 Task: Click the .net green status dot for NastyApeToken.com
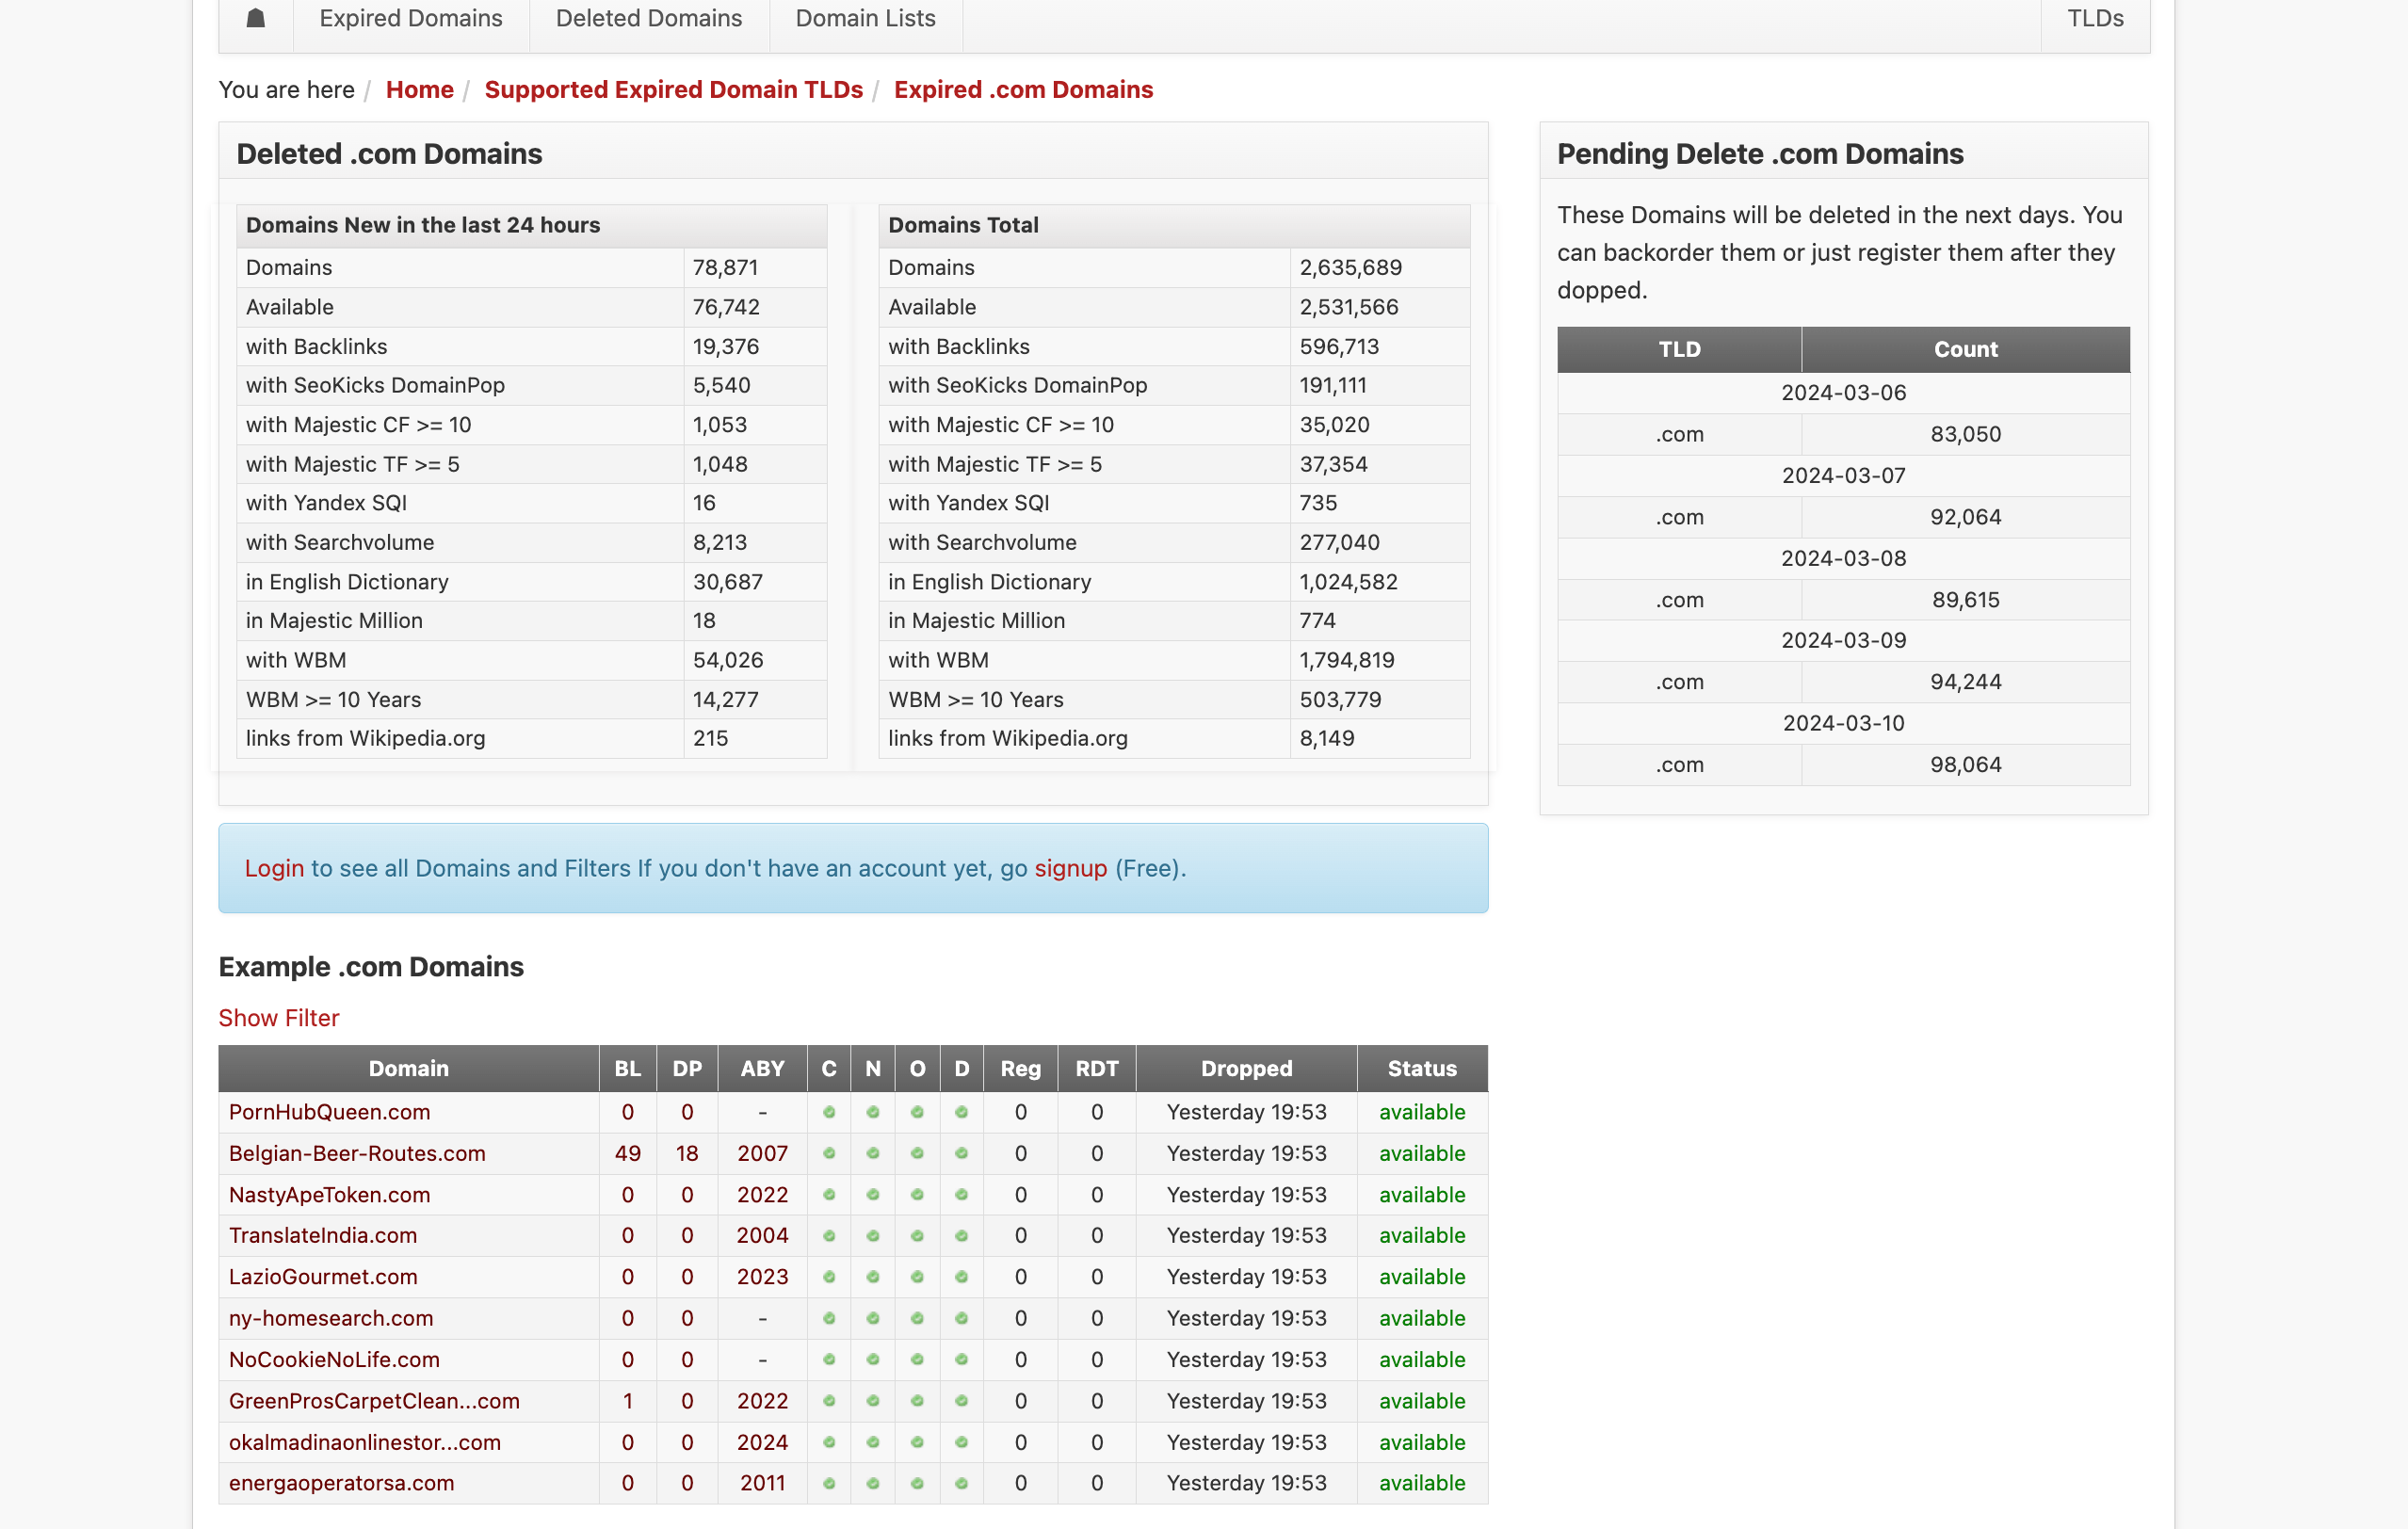point(873,1195)
